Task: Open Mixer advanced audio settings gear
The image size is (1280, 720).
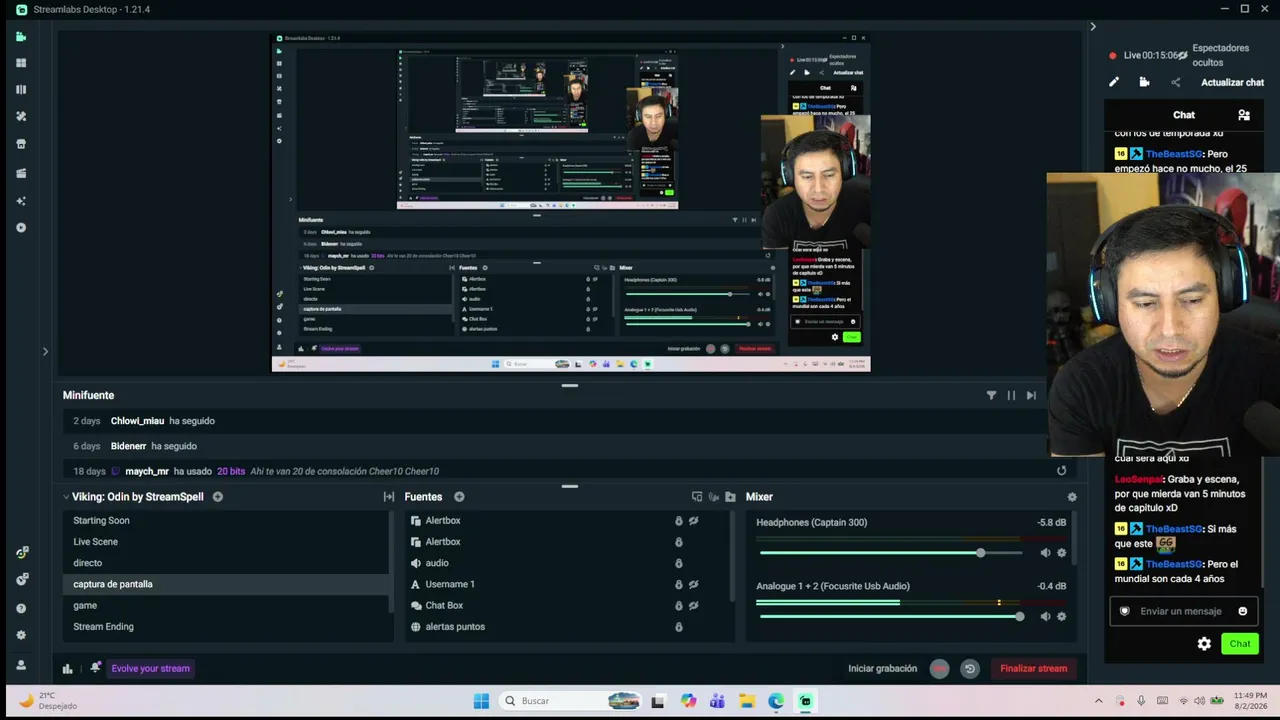Action: 1072,497
